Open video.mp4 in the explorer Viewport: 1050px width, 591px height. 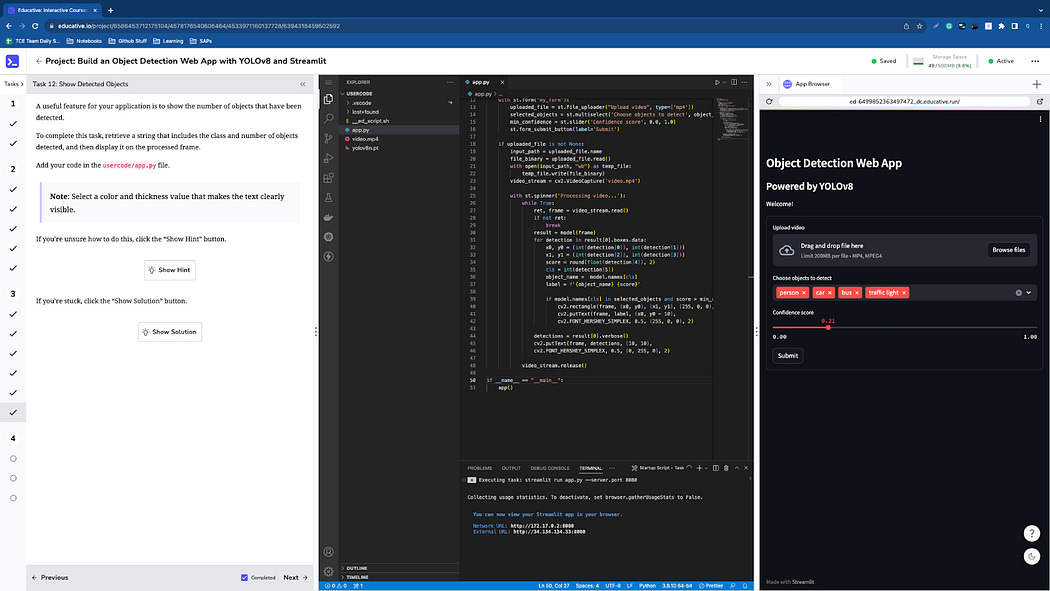tap(365, 139)
